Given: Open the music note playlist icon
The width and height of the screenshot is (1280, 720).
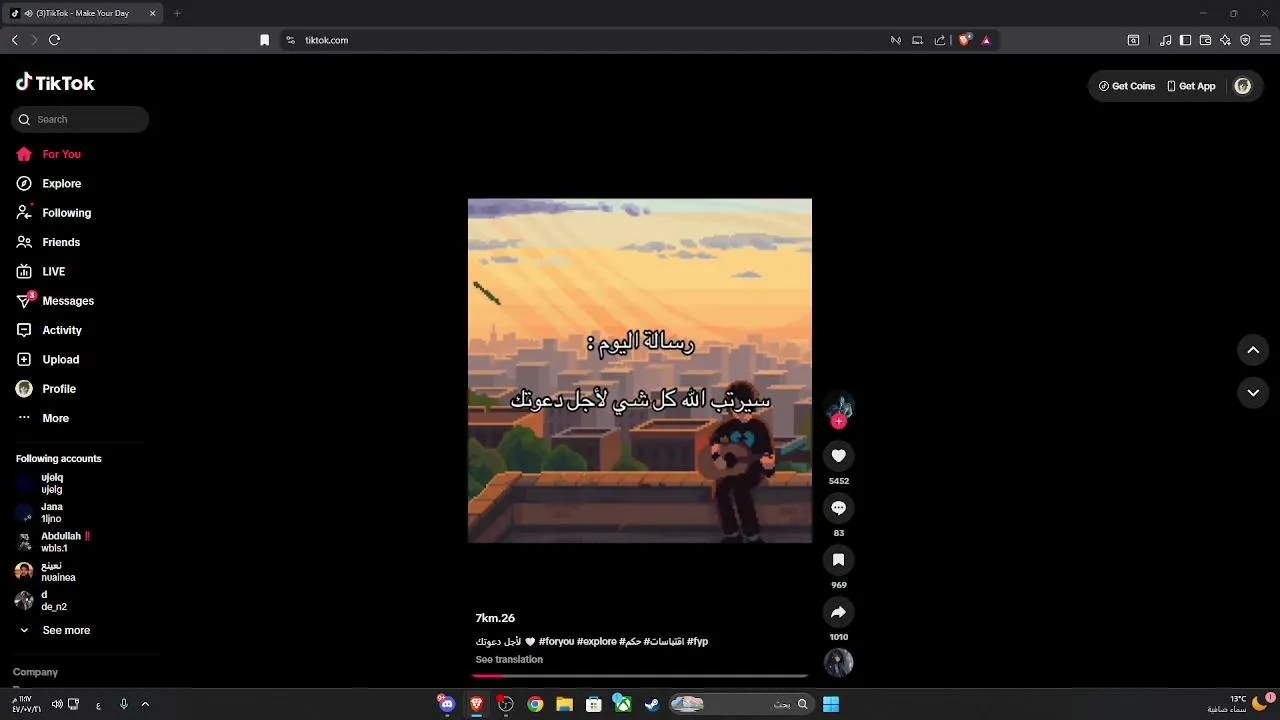Looking at the screenshot, I should (x=1165, y=40).
